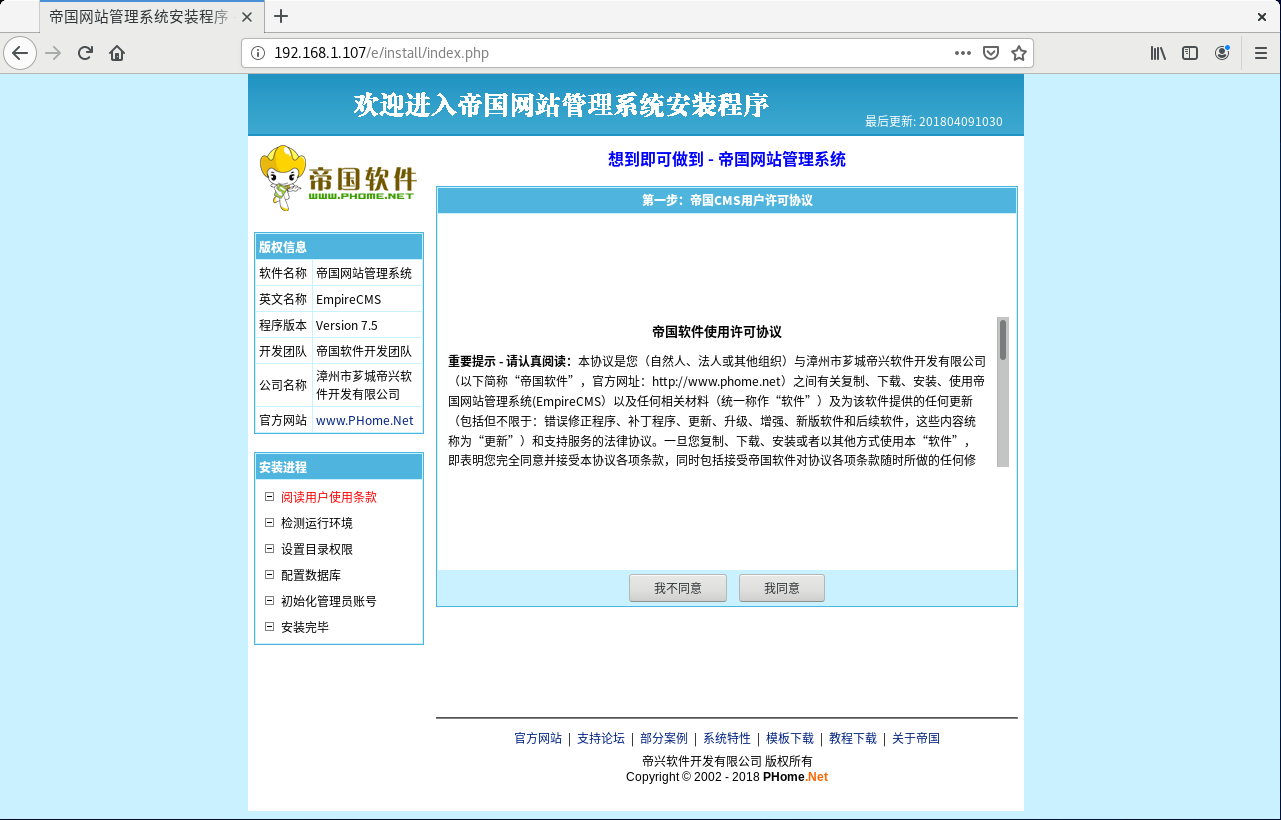This screenshot has height=820, width=1281.
Task: Click the box icon beside 设置目录权限
Action: tap(269, 548)
